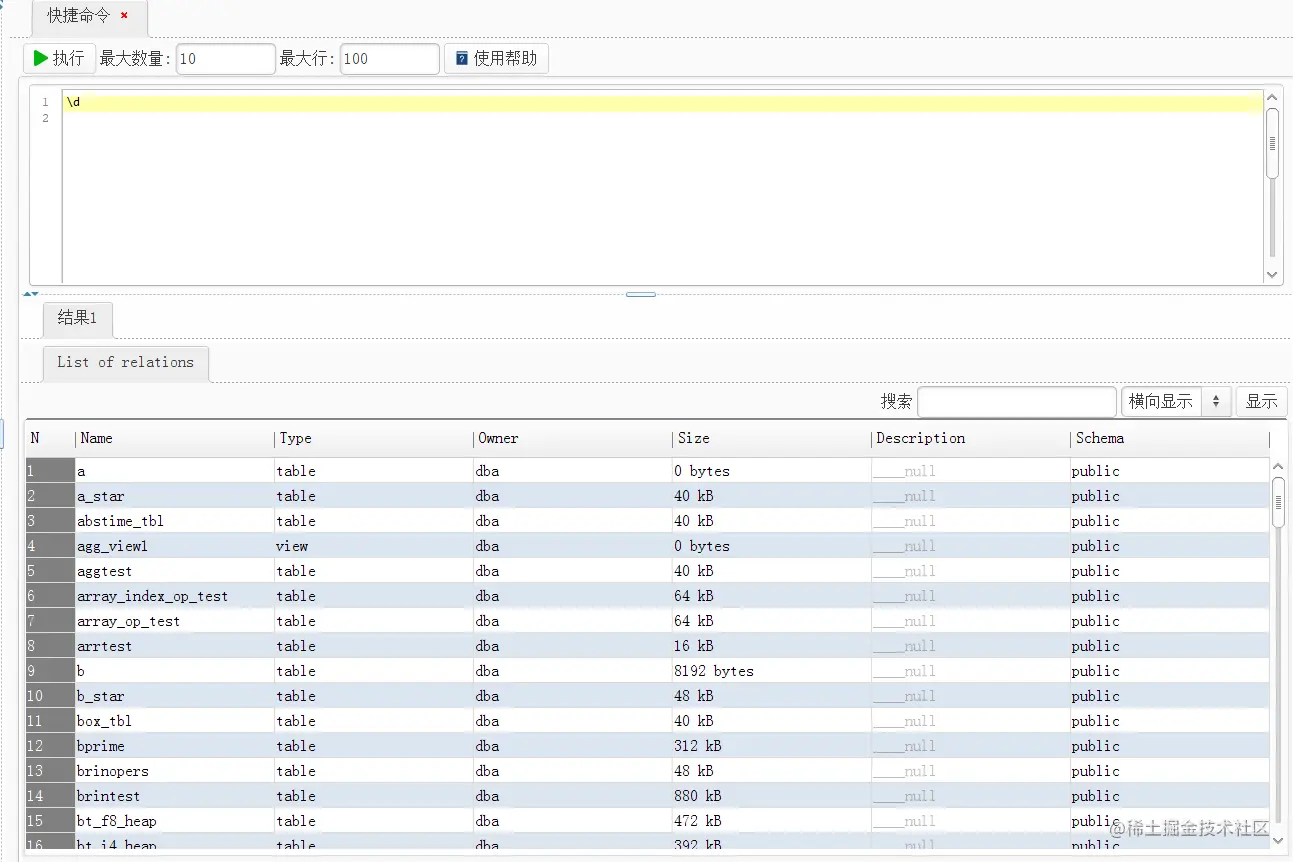Screen dimensions: 1293x862
Task: Click row number 12 in the N column
Action: coord(50,746)
